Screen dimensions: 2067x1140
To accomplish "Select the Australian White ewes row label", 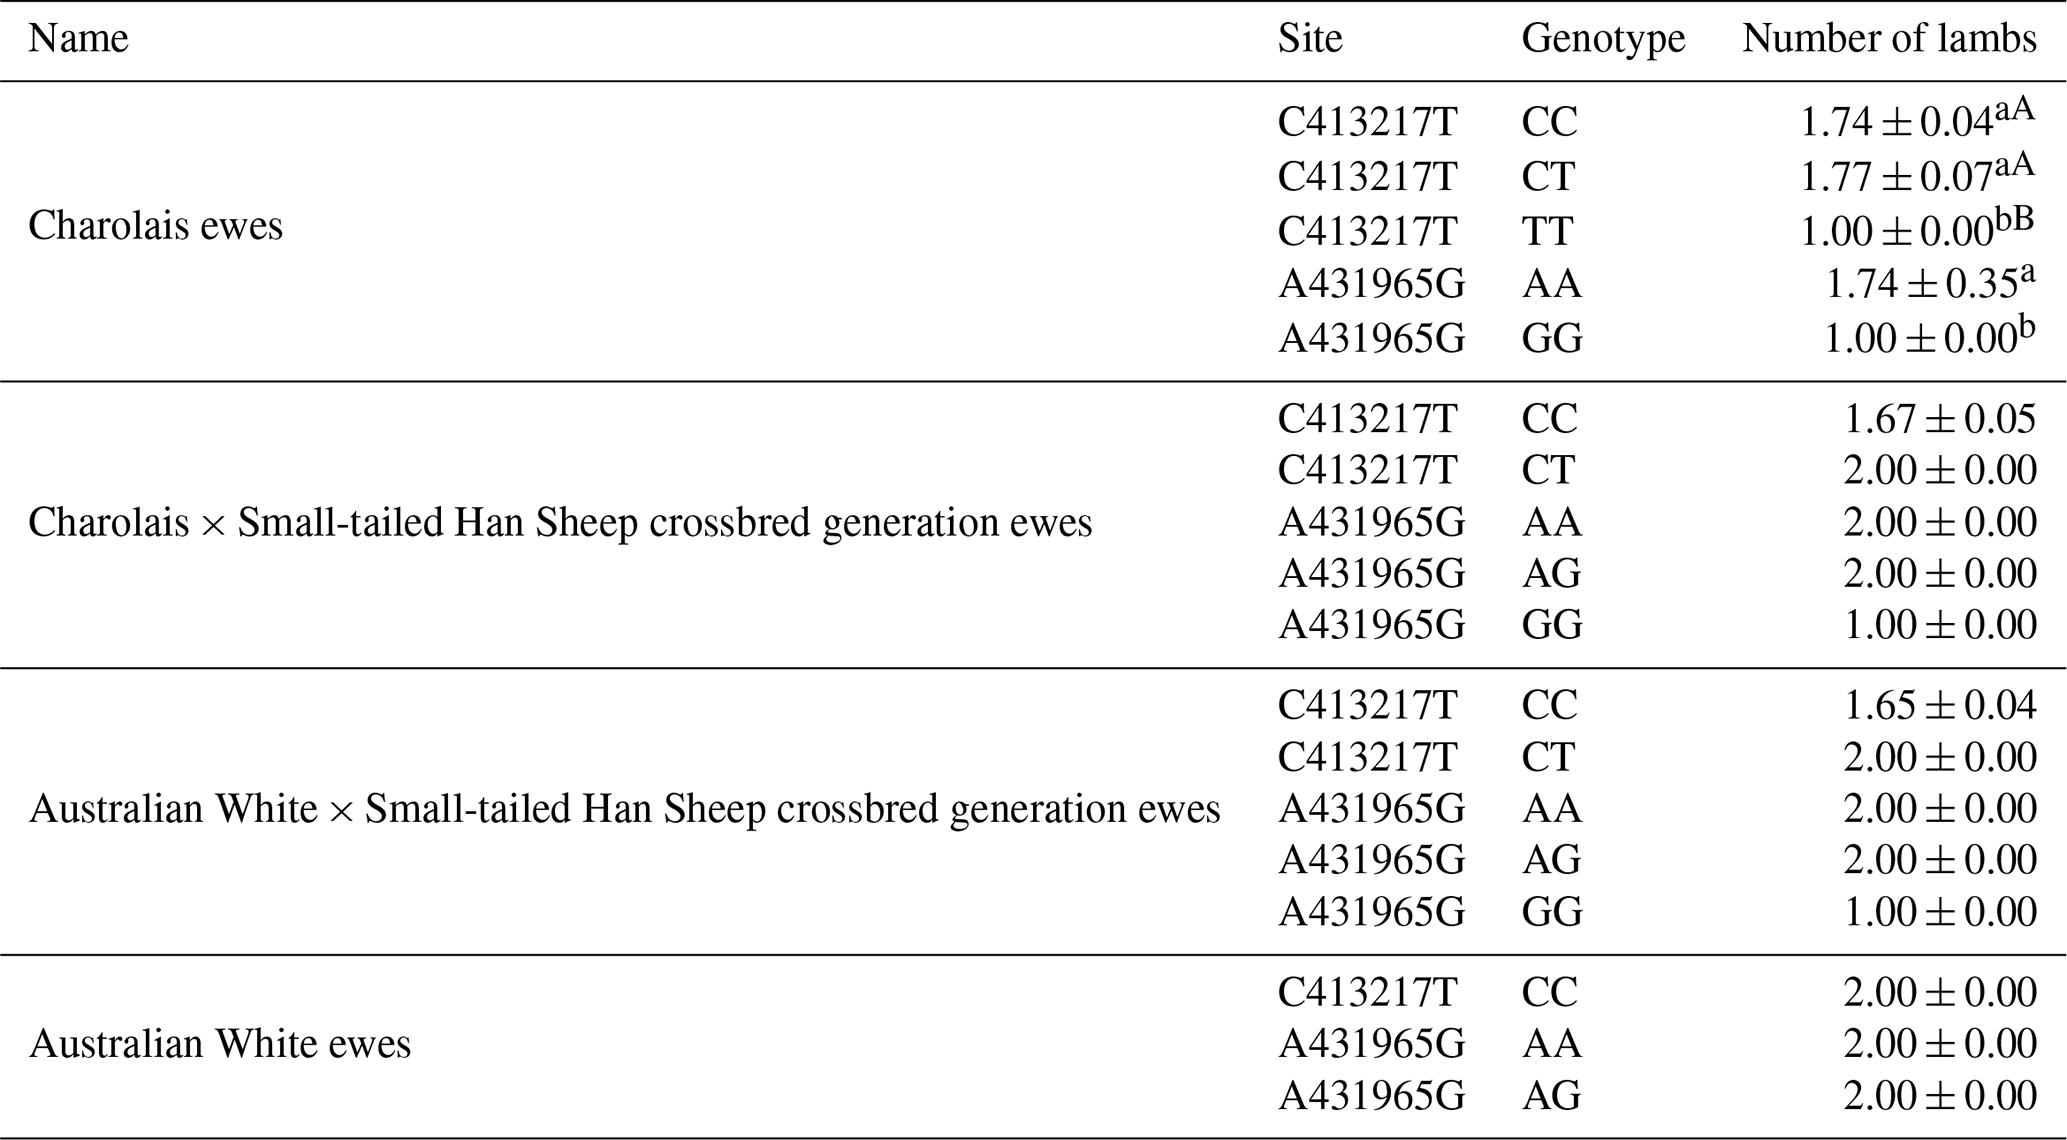I will [220, 1044].
